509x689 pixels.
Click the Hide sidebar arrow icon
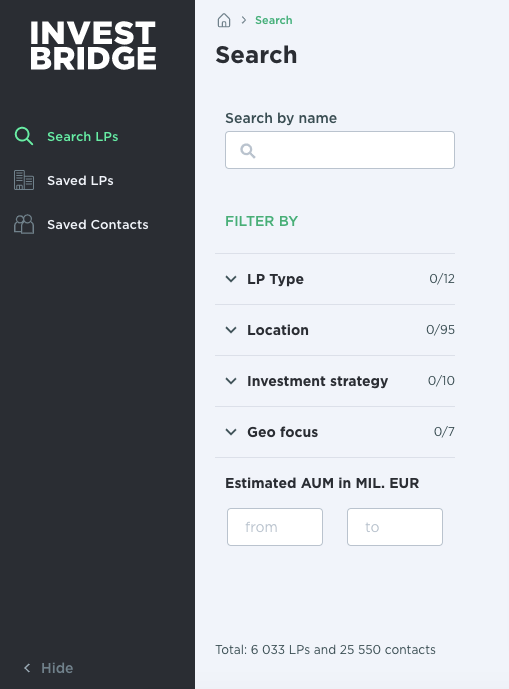point(27,668)
